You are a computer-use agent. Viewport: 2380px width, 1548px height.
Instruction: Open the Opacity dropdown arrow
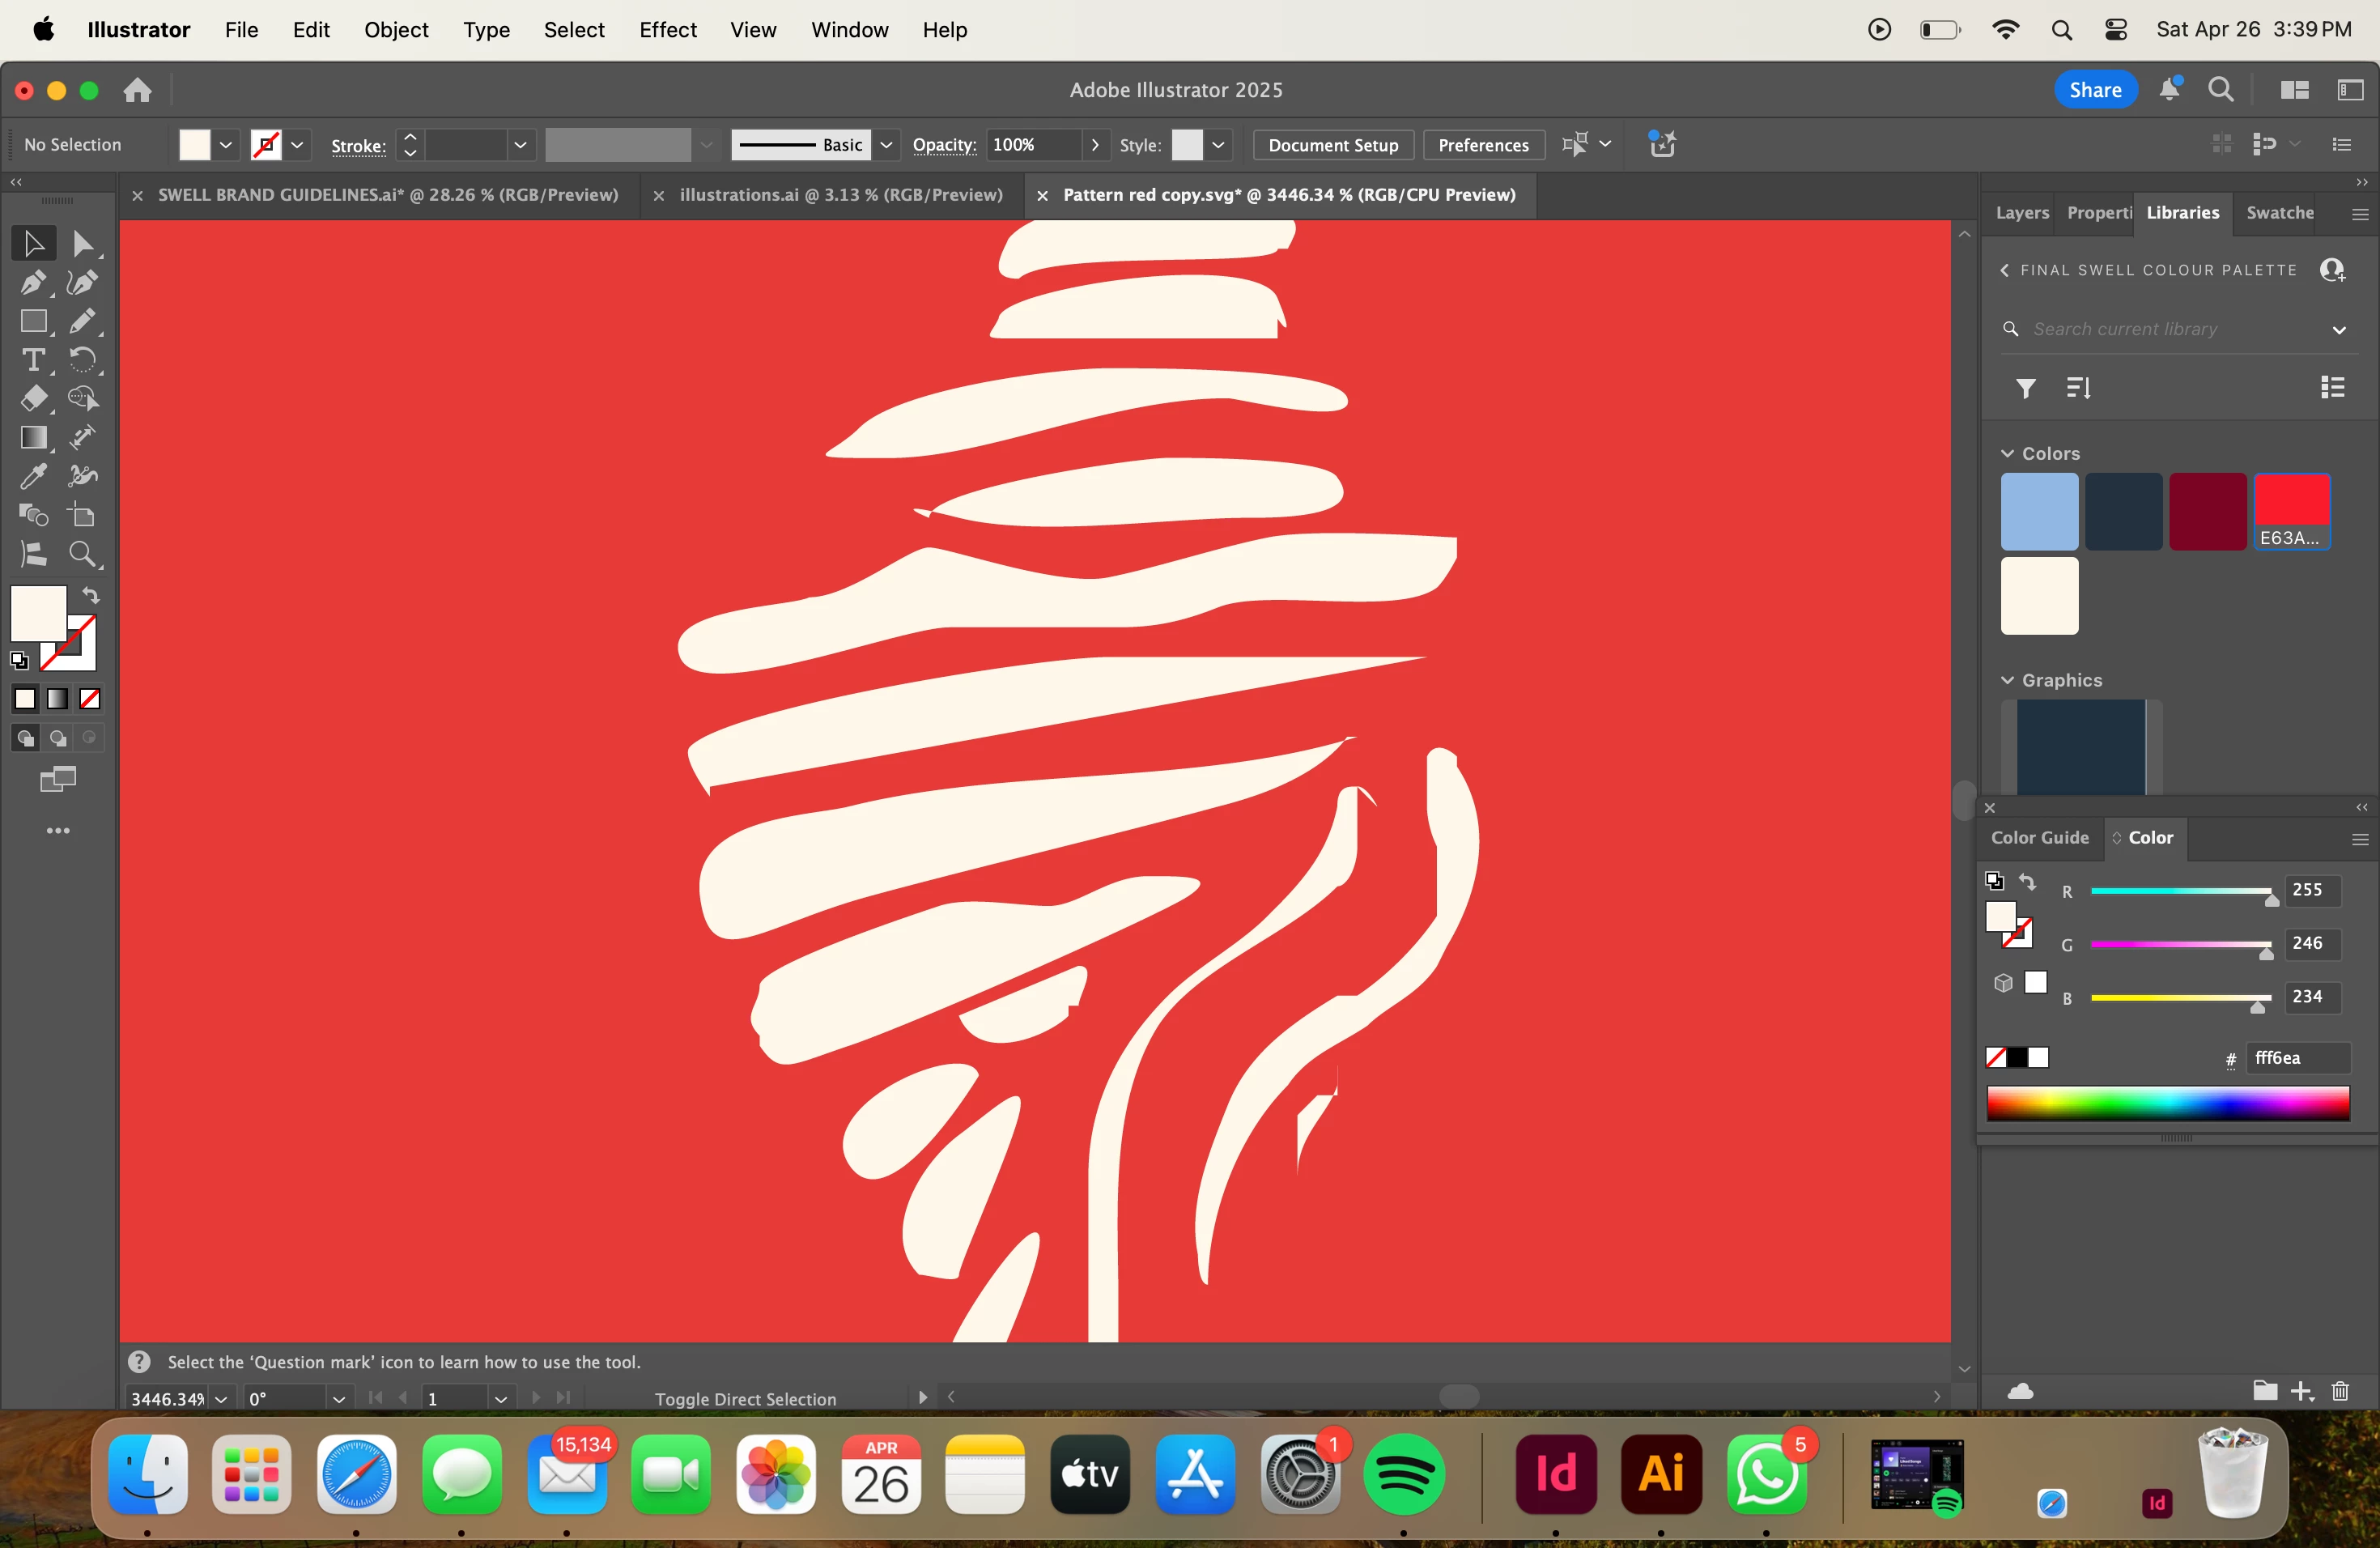(x=1096, y=145)
